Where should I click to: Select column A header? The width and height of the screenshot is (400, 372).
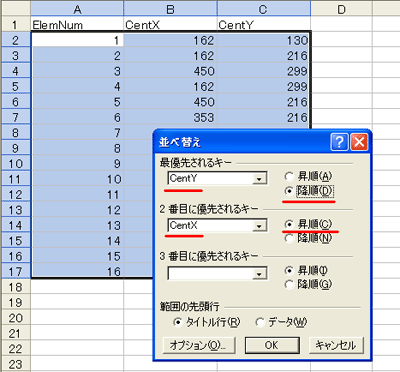point(77,9)
